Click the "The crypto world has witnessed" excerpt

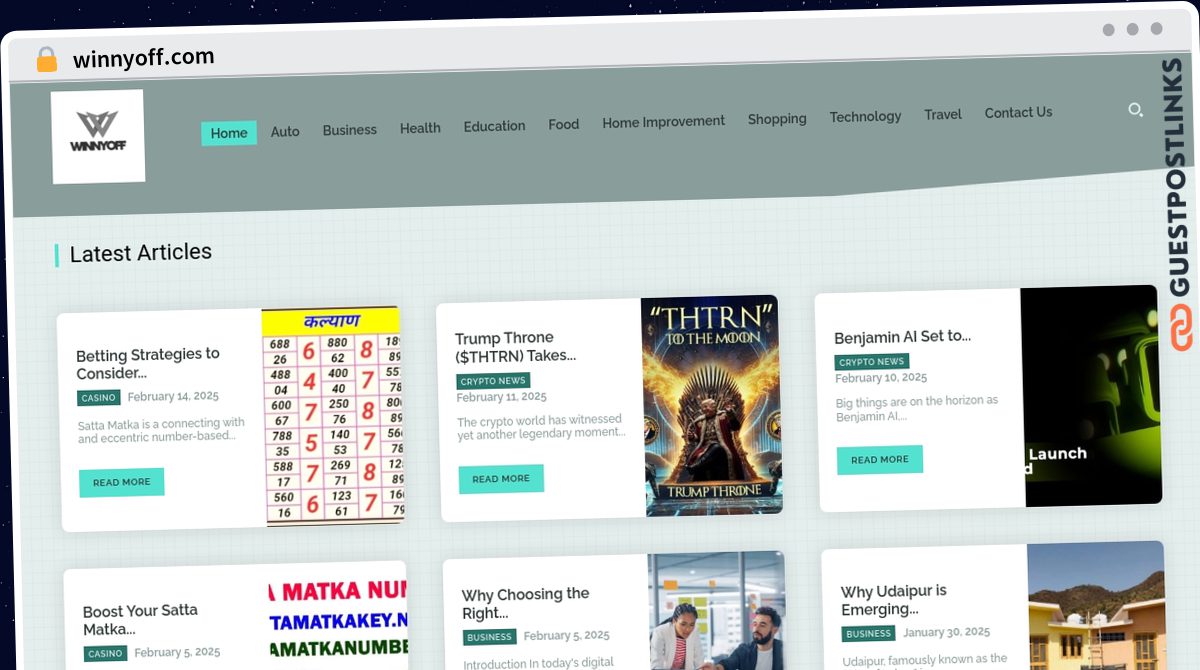(541, 427)
